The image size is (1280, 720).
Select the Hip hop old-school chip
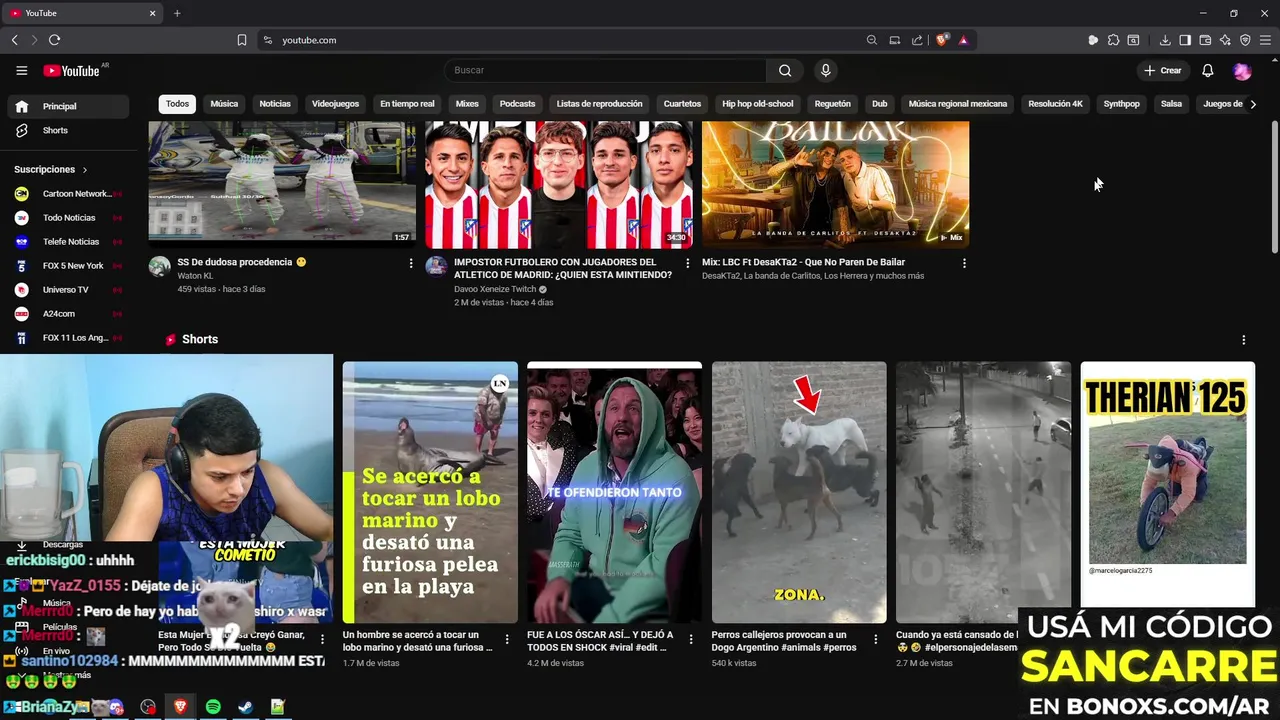758,104
